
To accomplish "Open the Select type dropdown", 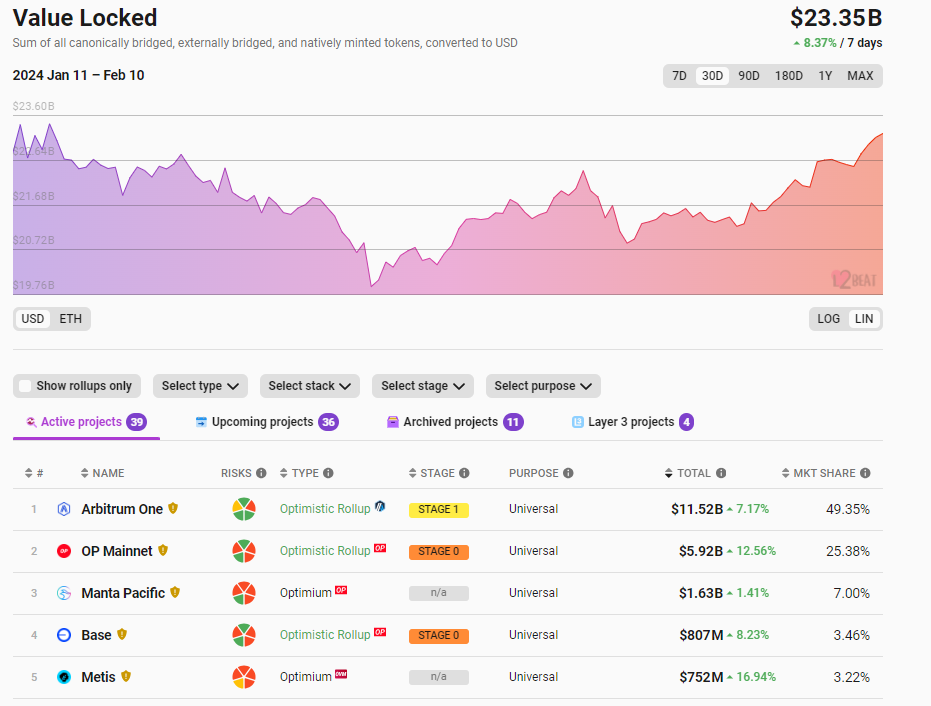I will tap(200, 386).
